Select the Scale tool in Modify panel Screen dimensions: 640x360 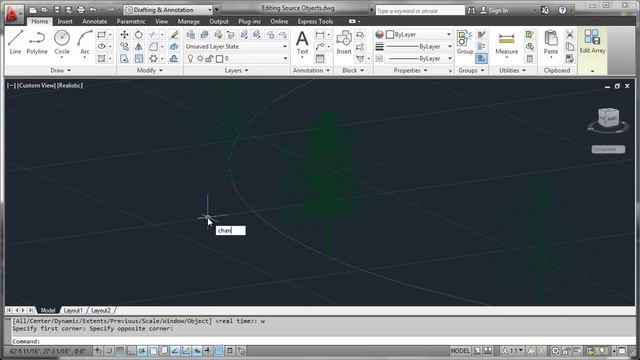click(139, 59)
